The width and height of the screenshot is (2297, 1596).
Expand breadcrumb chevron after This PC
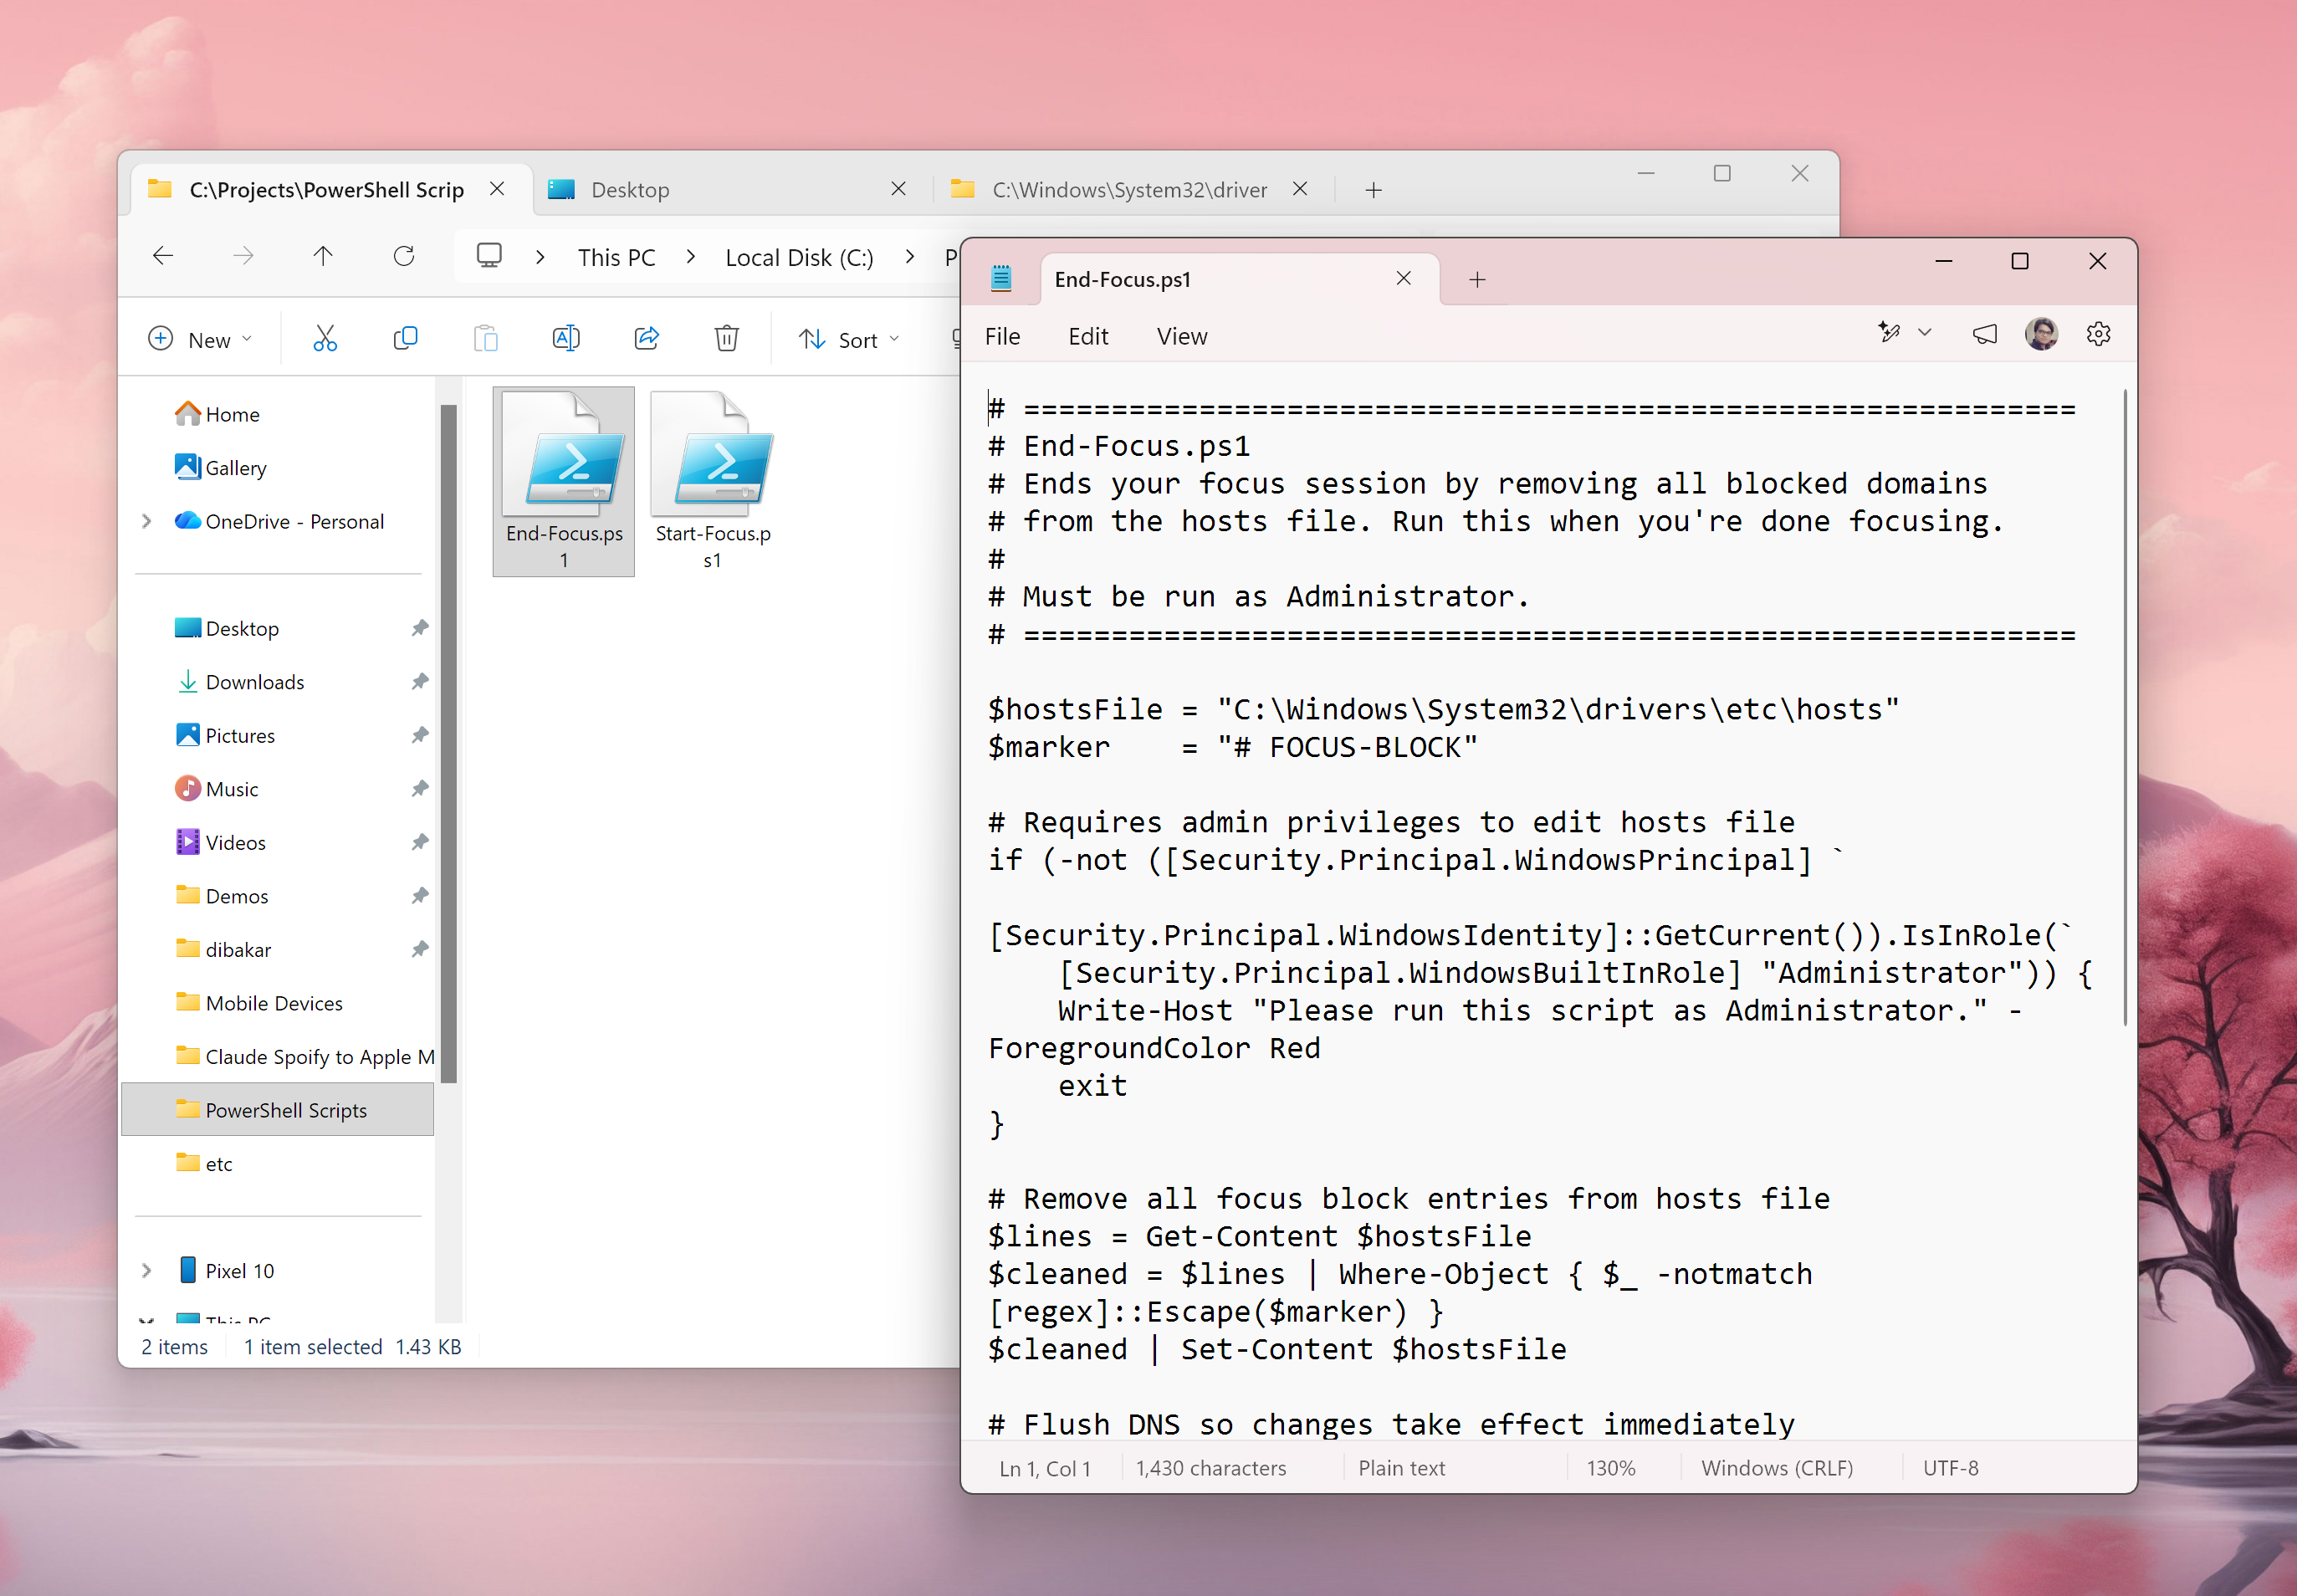click(691, 257)
